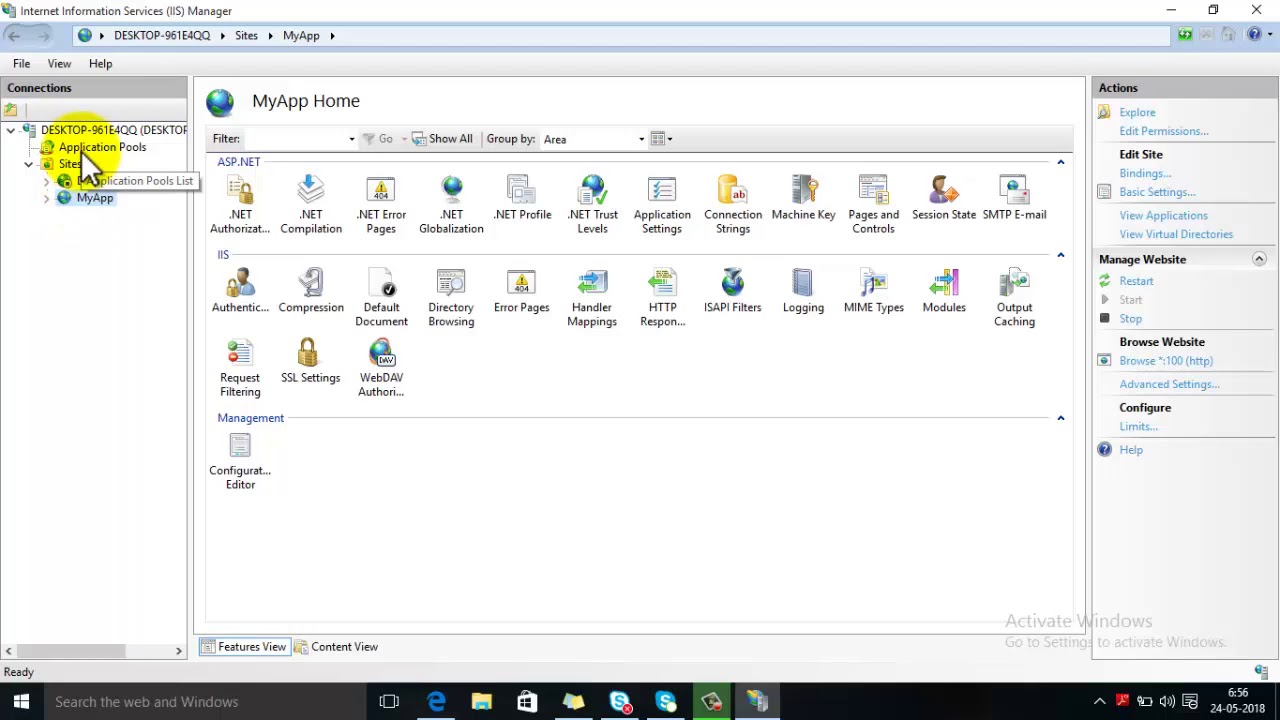Viewport: 1280px width, 720px height.
Task: Stop the website
Action: point(1130,319)
